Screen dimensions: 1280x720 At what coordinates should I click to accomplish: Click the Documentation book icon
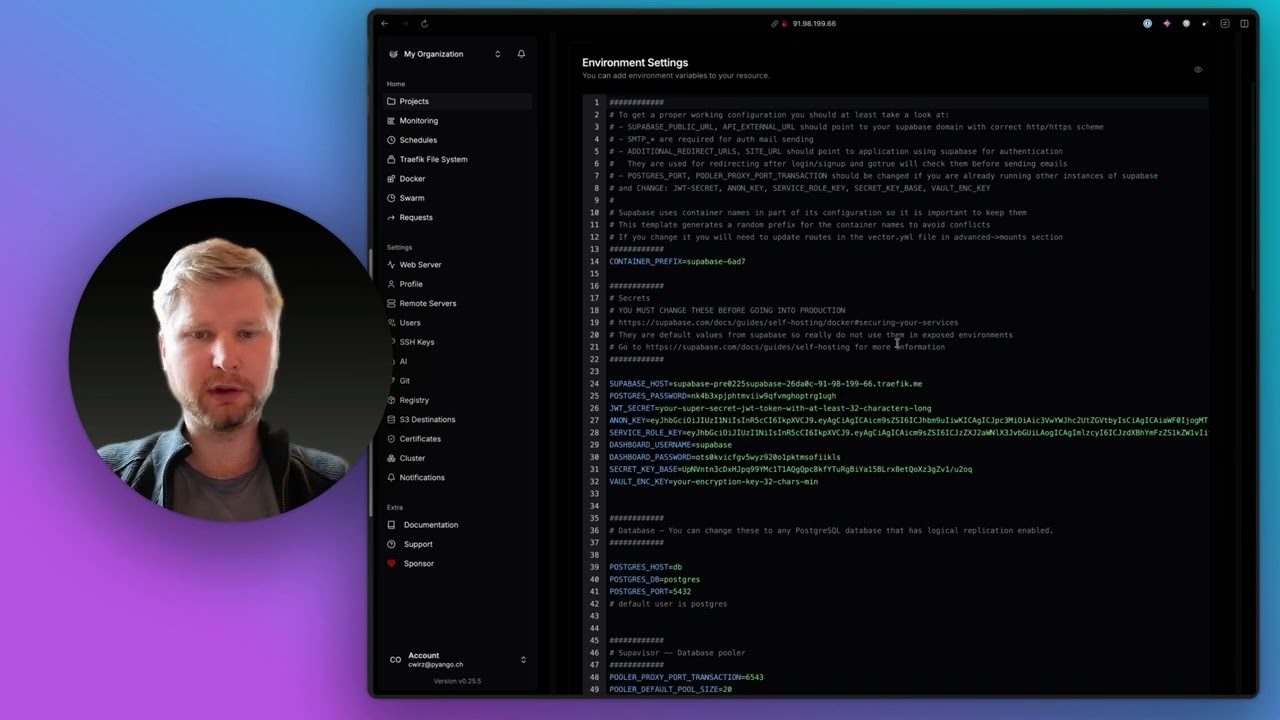(x=392, y=525)
